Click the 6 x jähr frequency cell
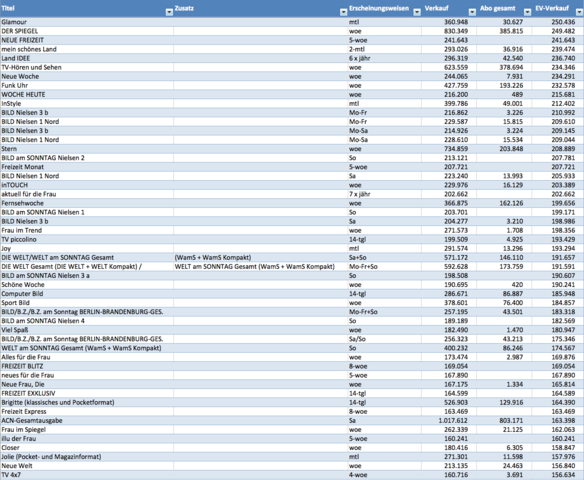 pos(360,58)
